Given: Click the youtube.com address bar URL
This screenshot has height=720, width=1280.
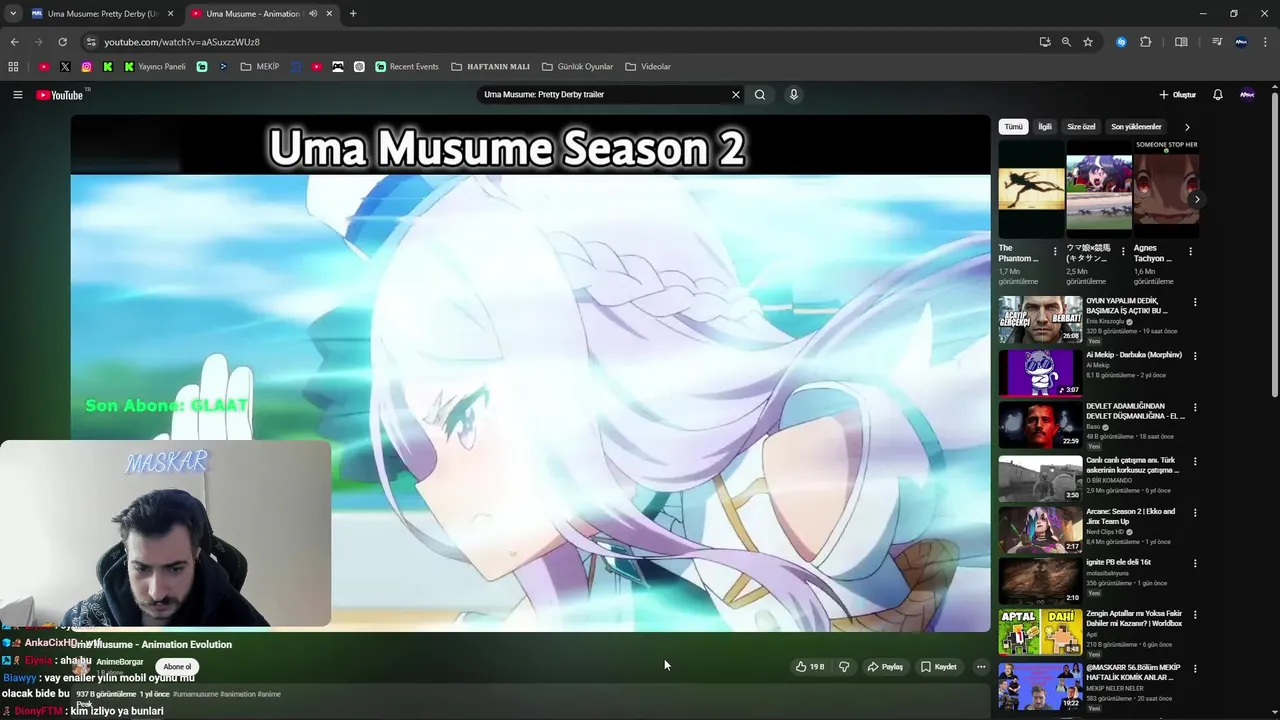Looking at the screenshot, I should (x=182, y=42).
